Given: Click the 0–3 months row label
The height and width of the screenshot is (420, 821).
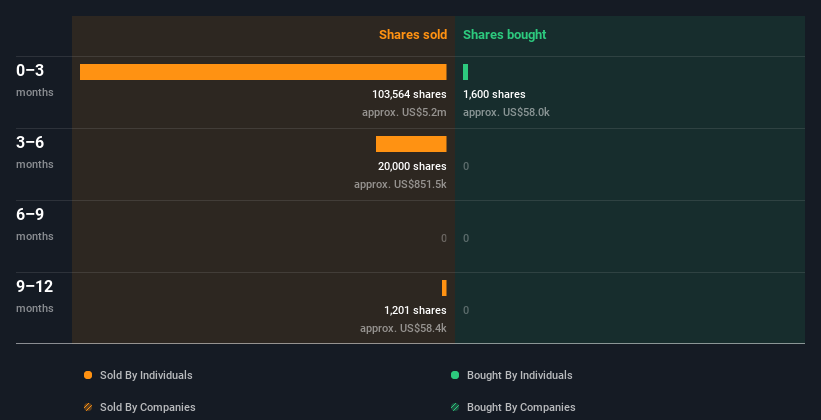Looking at the screenshot, I should point(35,80).
